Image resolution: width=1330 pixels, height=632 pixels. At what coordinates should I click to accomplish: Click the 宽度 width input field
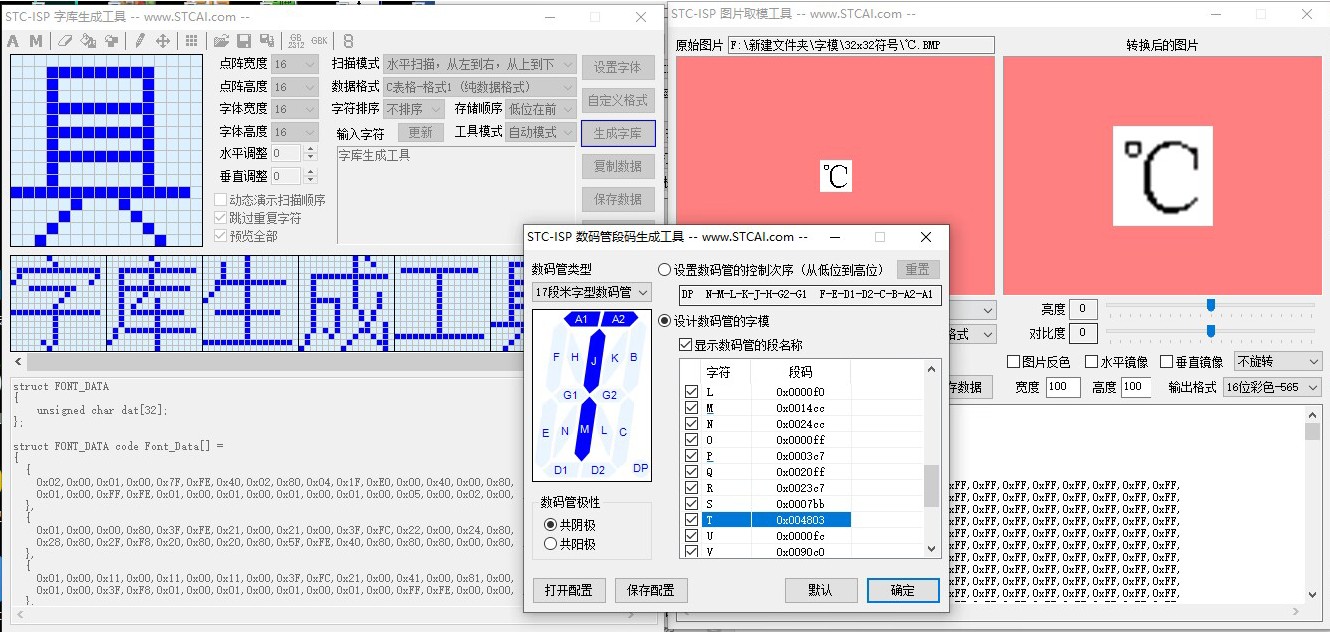coord(1062,387)
